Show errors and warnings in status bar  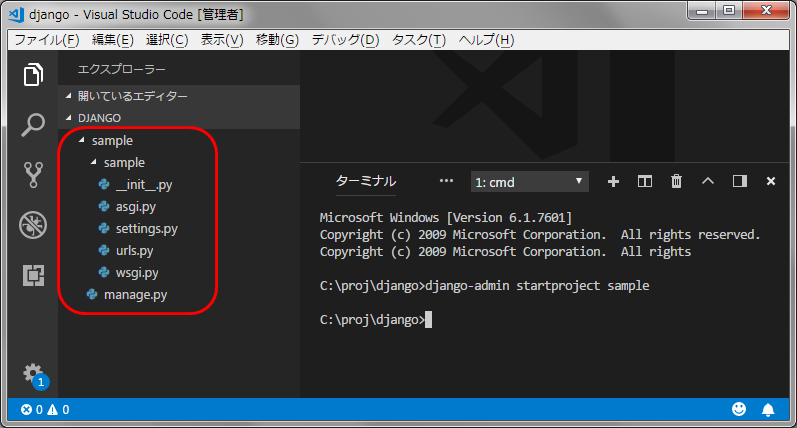pyautogui.click(x=45, y=410)
